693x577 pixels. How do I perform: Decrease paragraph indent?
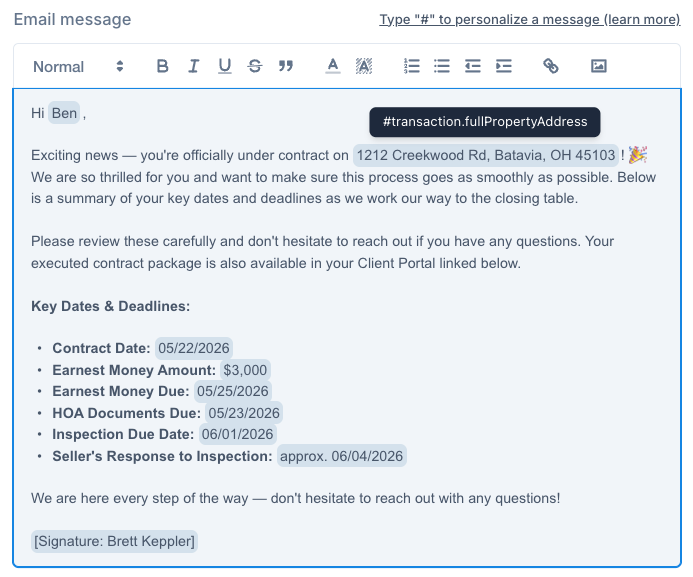[x=472, y=66]
